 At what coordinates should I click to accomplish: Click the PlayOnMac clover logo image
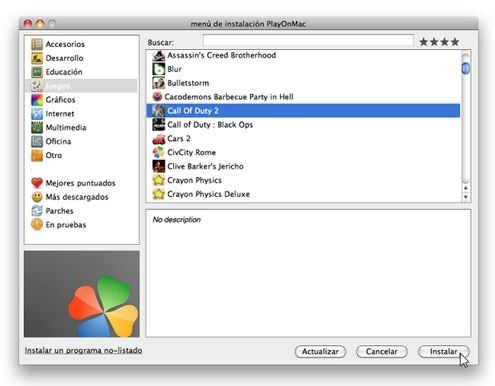(82, 294)
